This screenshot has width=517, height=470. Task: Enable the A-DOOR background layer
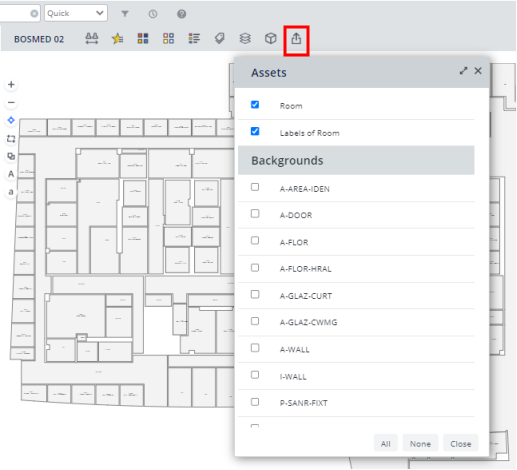point(255,214)
